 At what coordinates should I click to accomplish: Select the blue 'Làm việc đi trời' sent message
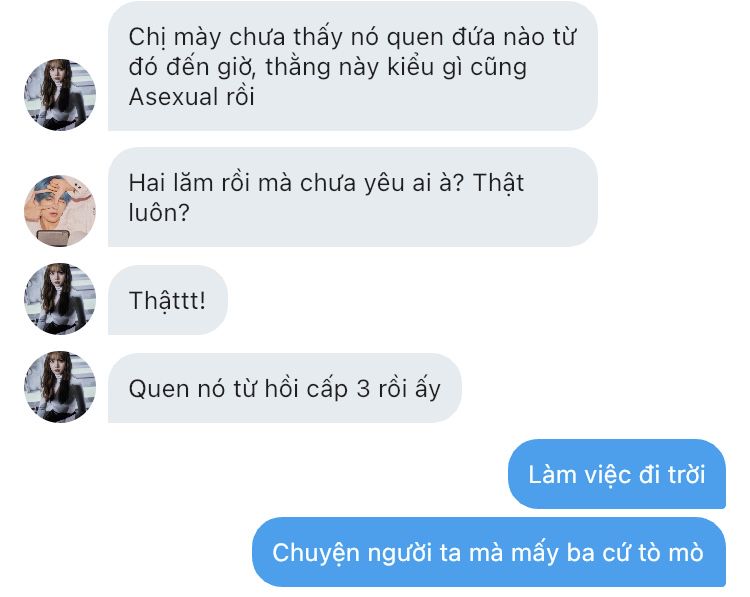(617, 474)
